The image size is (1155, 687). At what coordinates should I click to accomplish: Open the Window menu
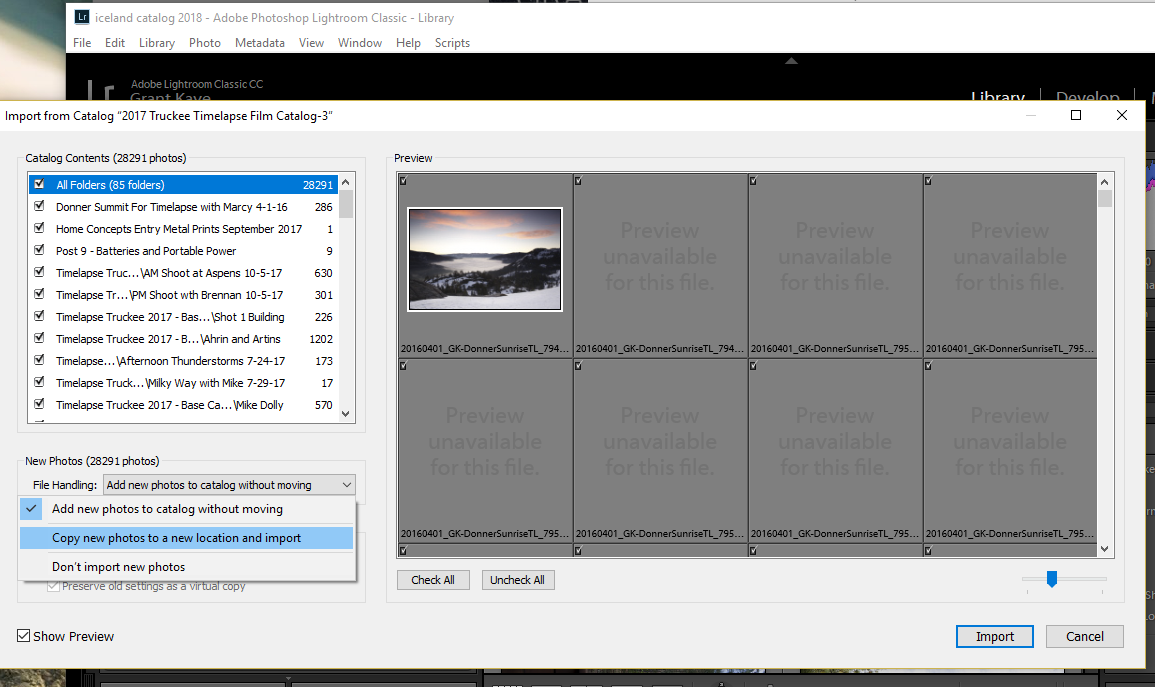(x=359, y=43)
